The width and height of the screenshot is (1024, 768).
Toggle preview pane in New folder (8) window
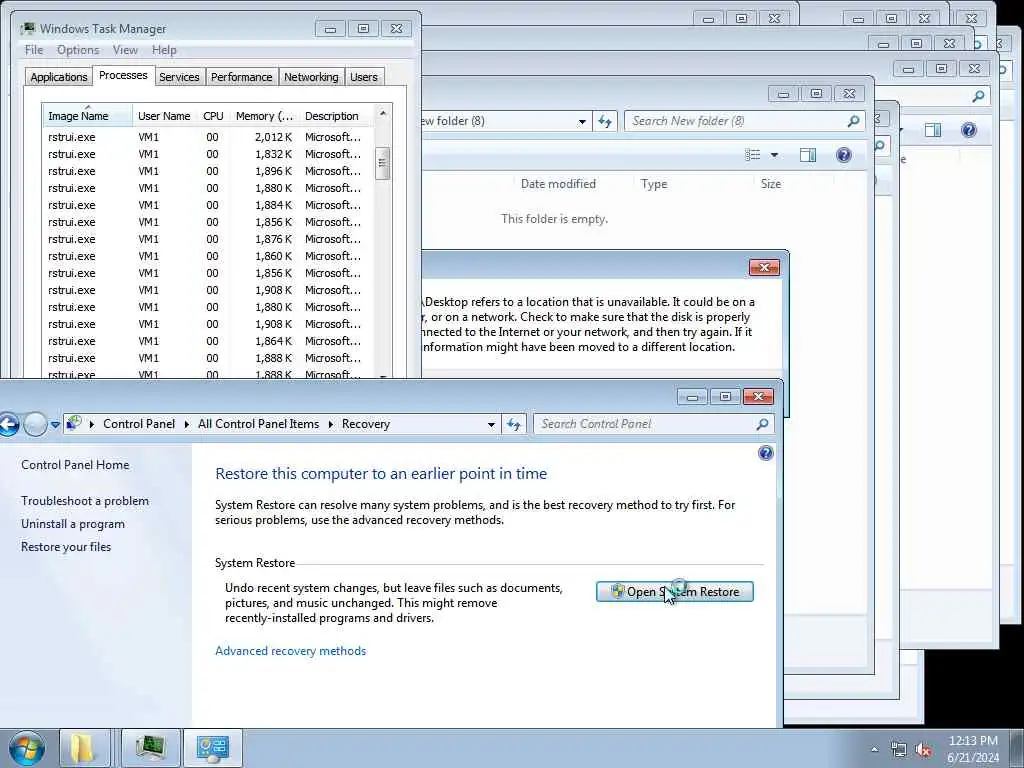point(808,155)
